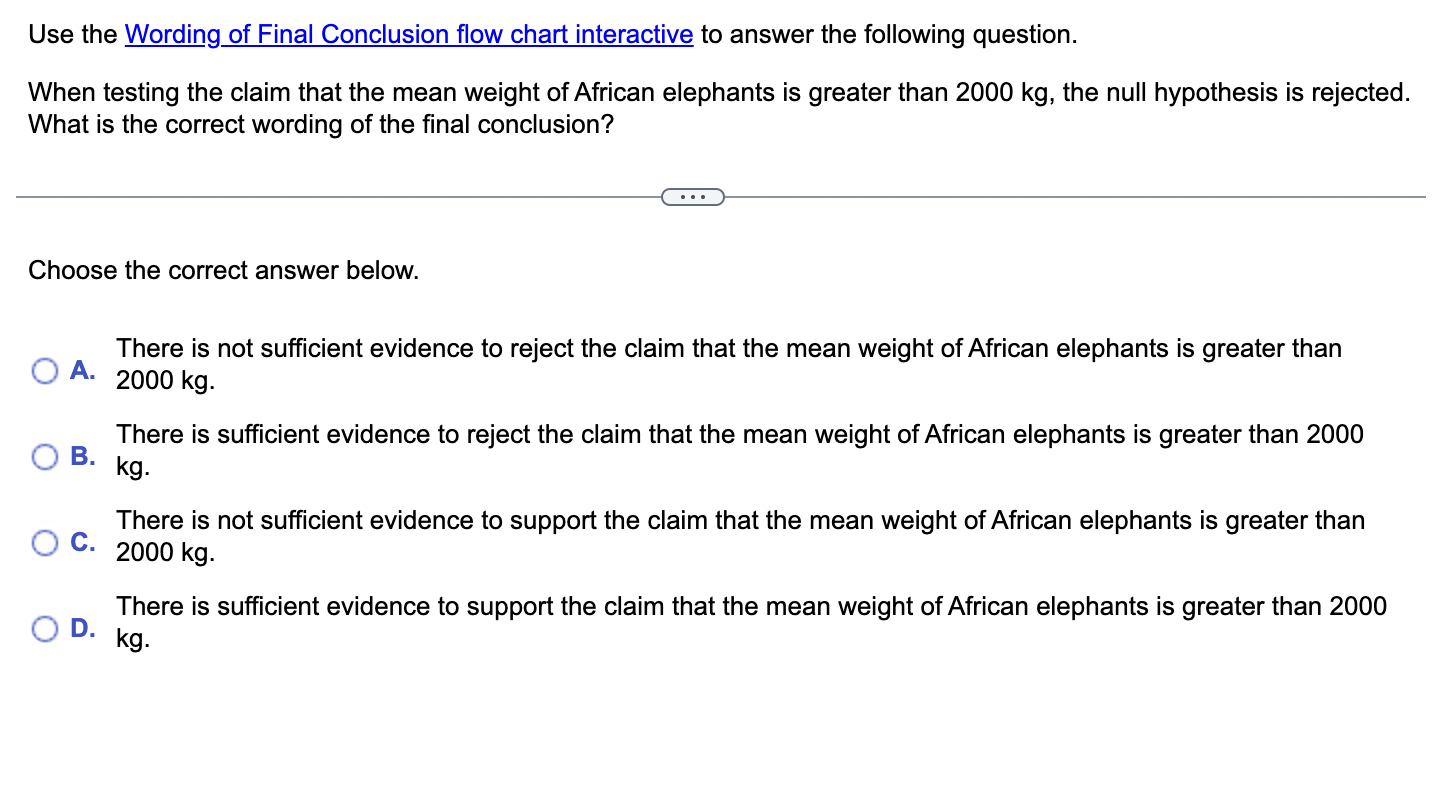Select answer choice A radio button

(44, 370)
